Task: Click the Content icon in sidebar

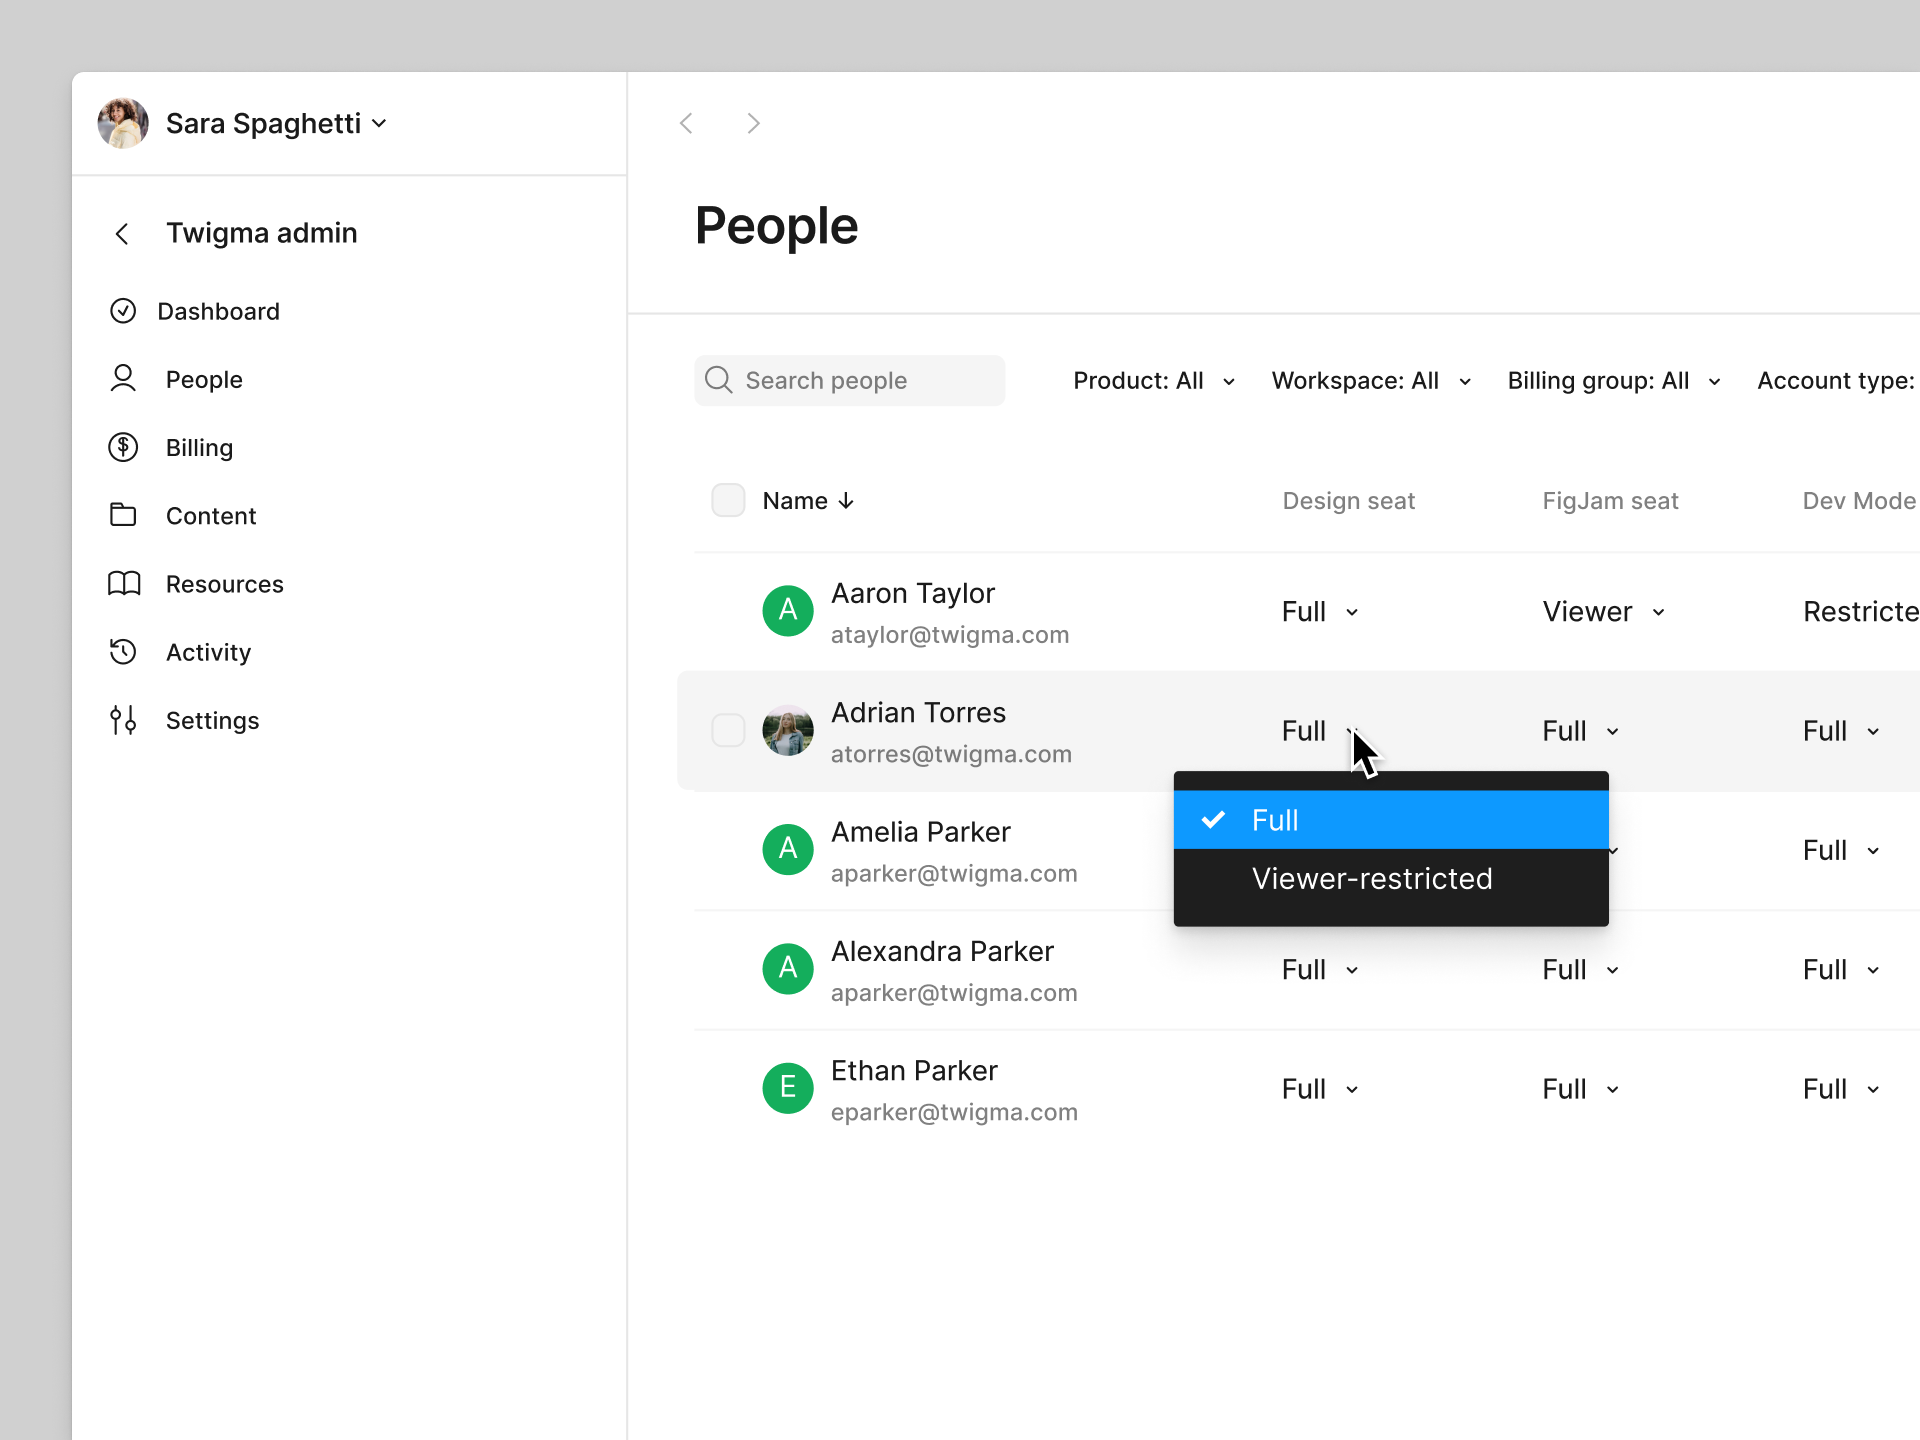Action: pos(124,514)
